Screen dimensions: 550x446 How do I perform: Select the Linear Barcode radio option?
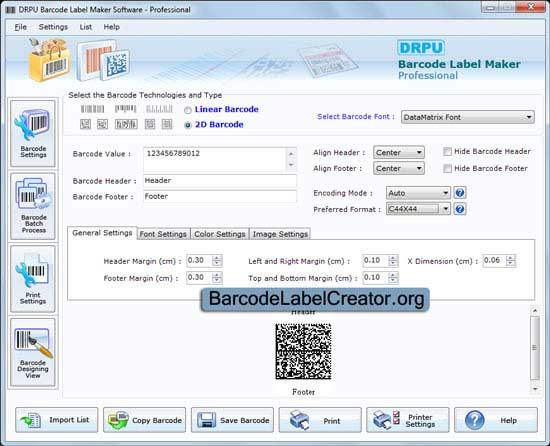pos(188,110)
